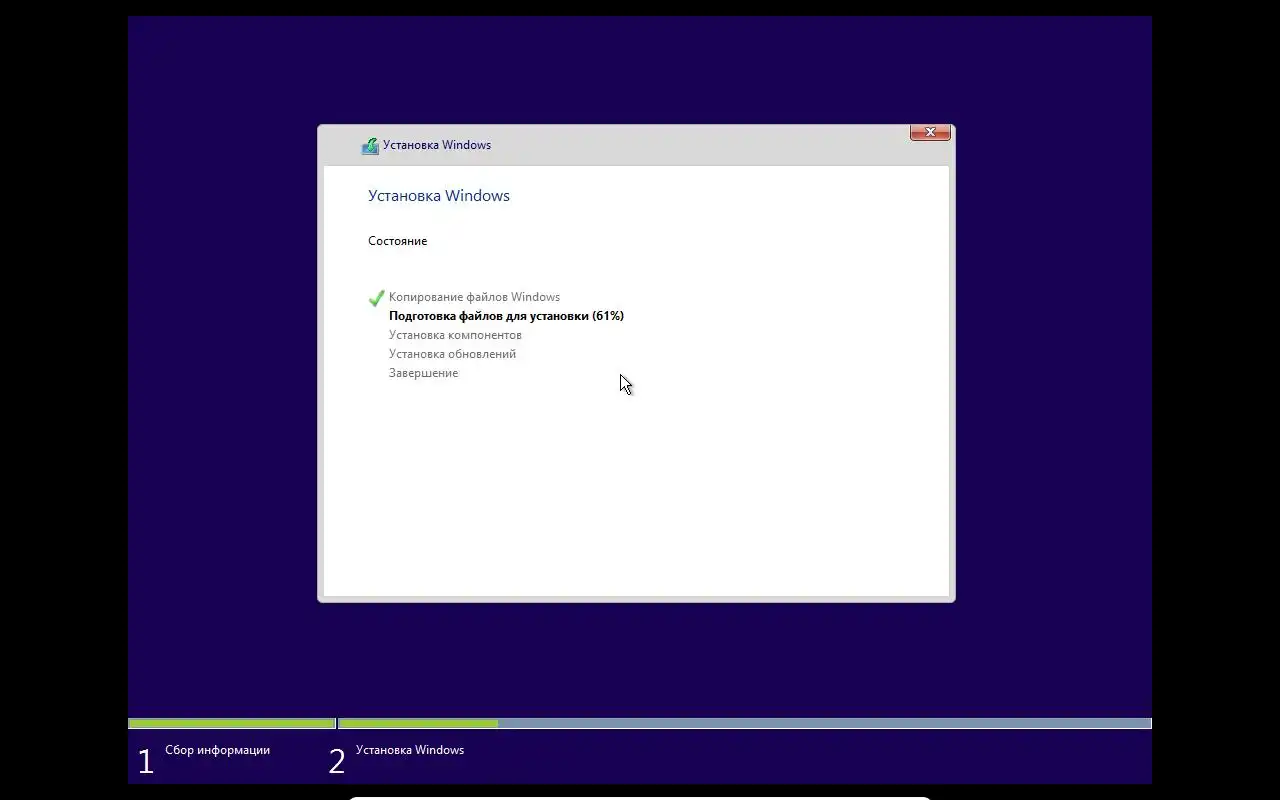1280x800 pixels.
Task: Click the stage number 1
Action: pos(146,762)
